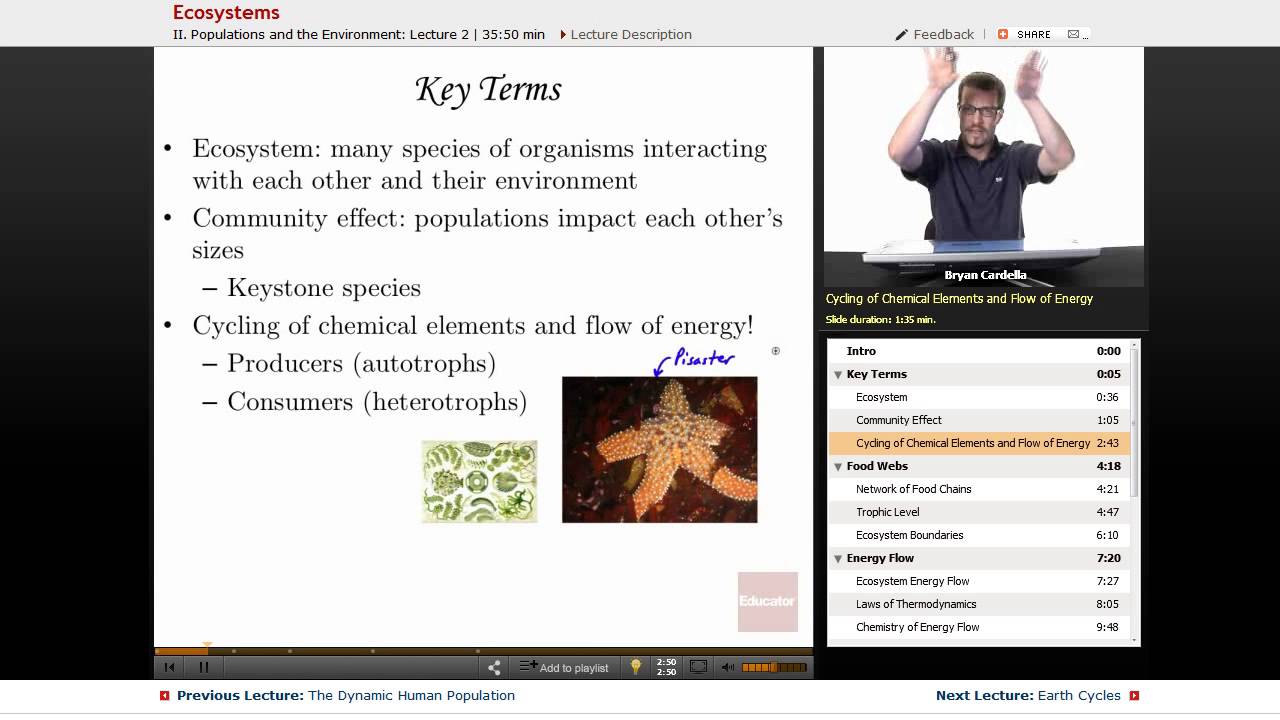Collapse the Food Webs section
Screen dimensions: 1280x720
pyautogui.click(x=838, y=466)
